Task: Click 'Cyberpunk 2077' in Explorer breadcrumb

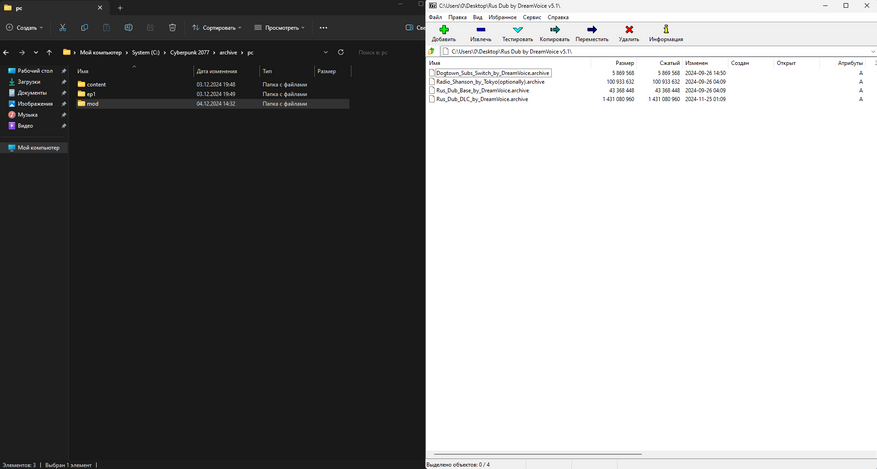Action: tap(190, 53)
